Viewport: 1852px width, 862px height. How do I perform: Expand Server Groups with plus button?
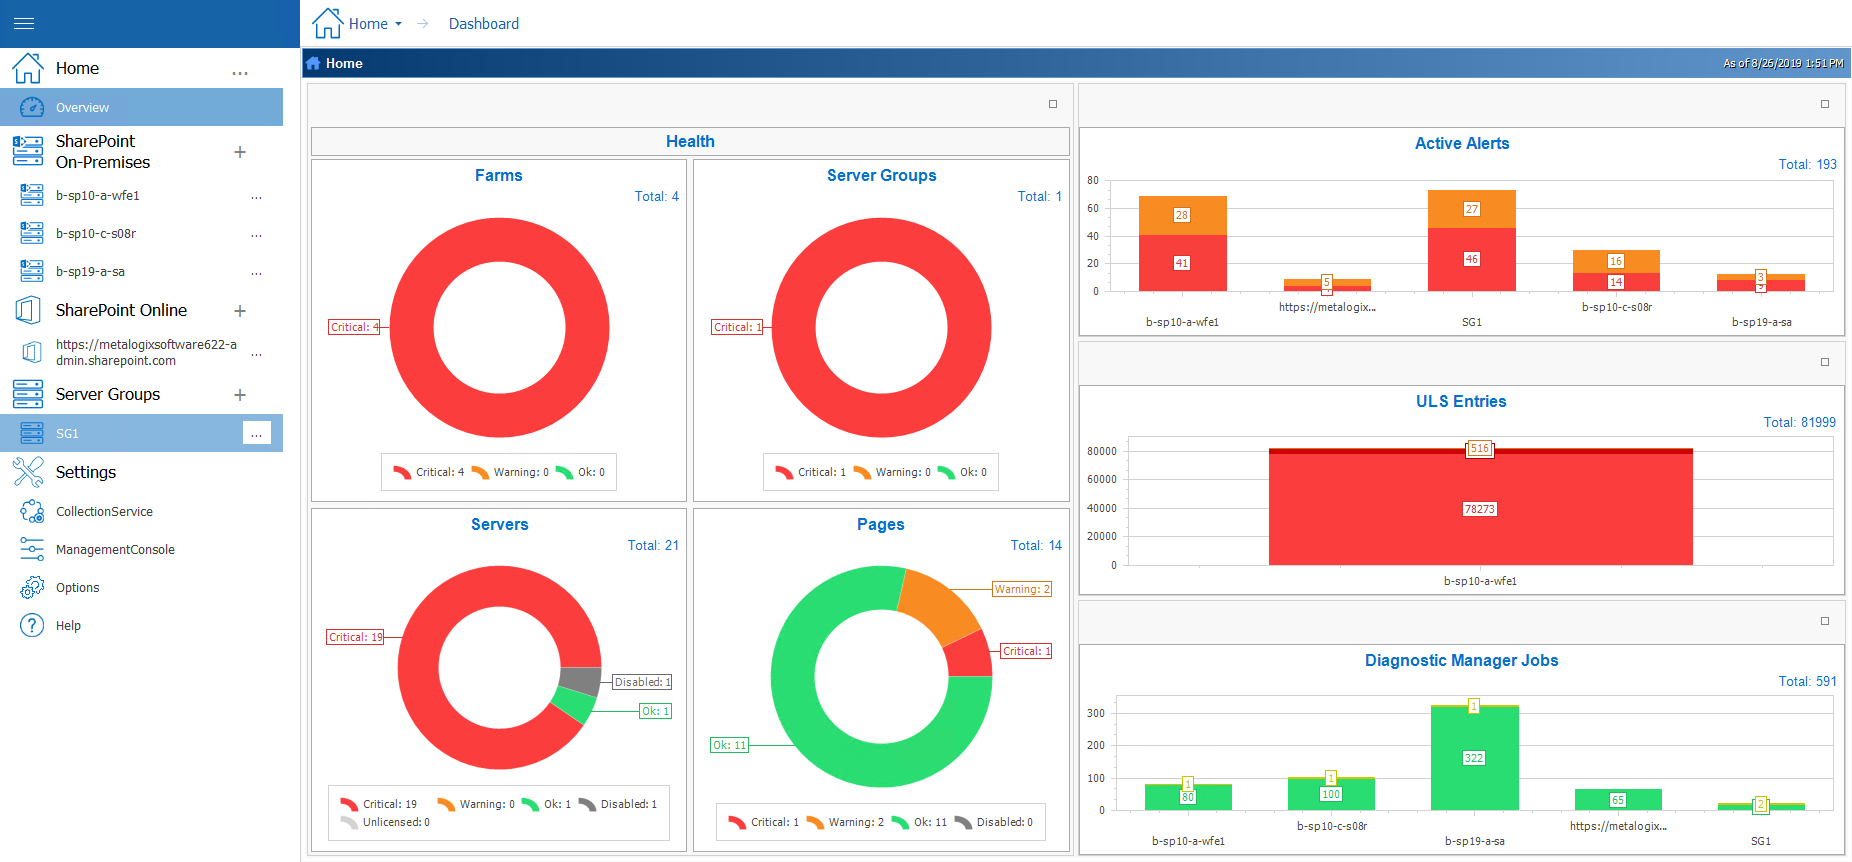point(240,395)
